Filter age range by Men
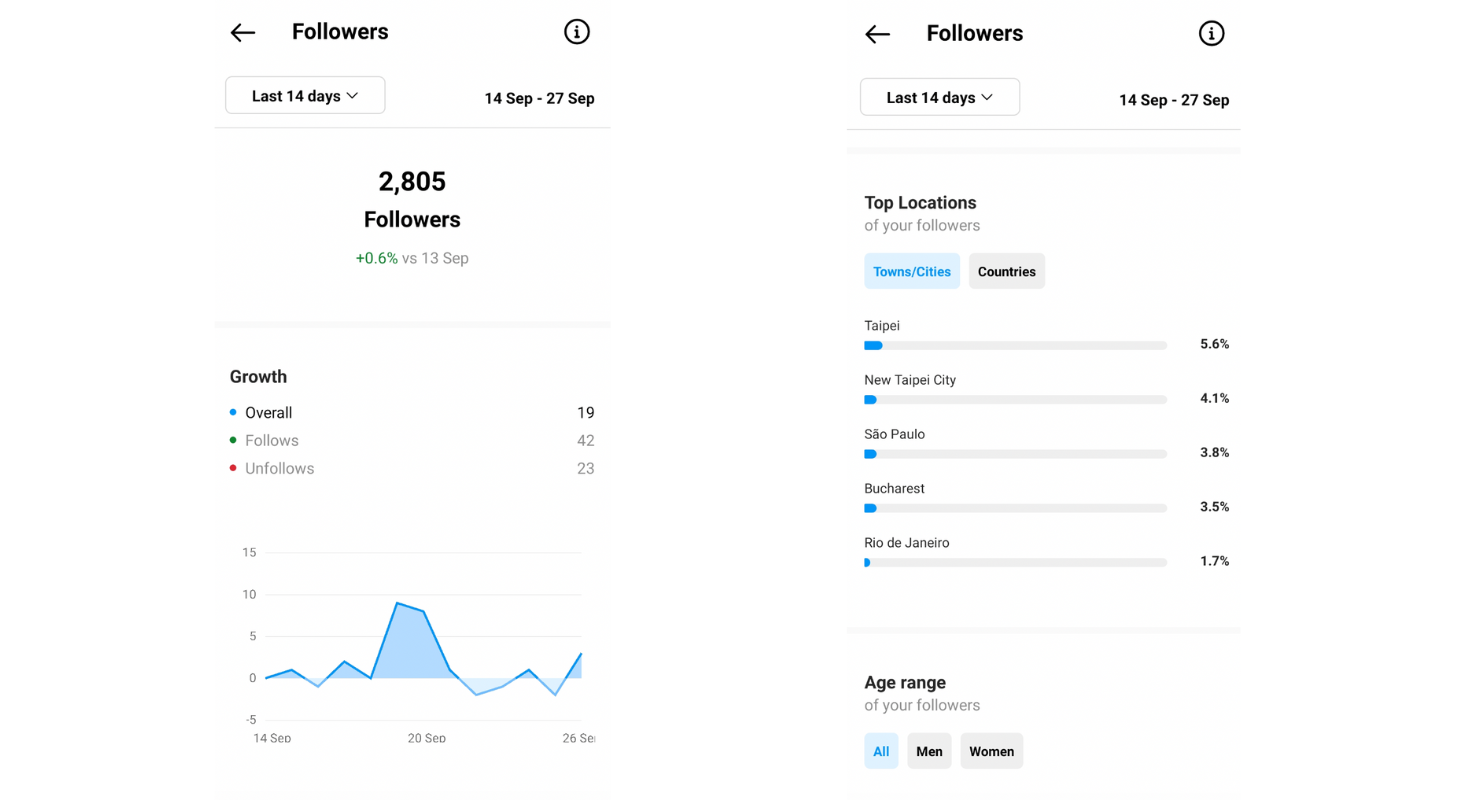 pyautogui.click(x=929, y=751)
